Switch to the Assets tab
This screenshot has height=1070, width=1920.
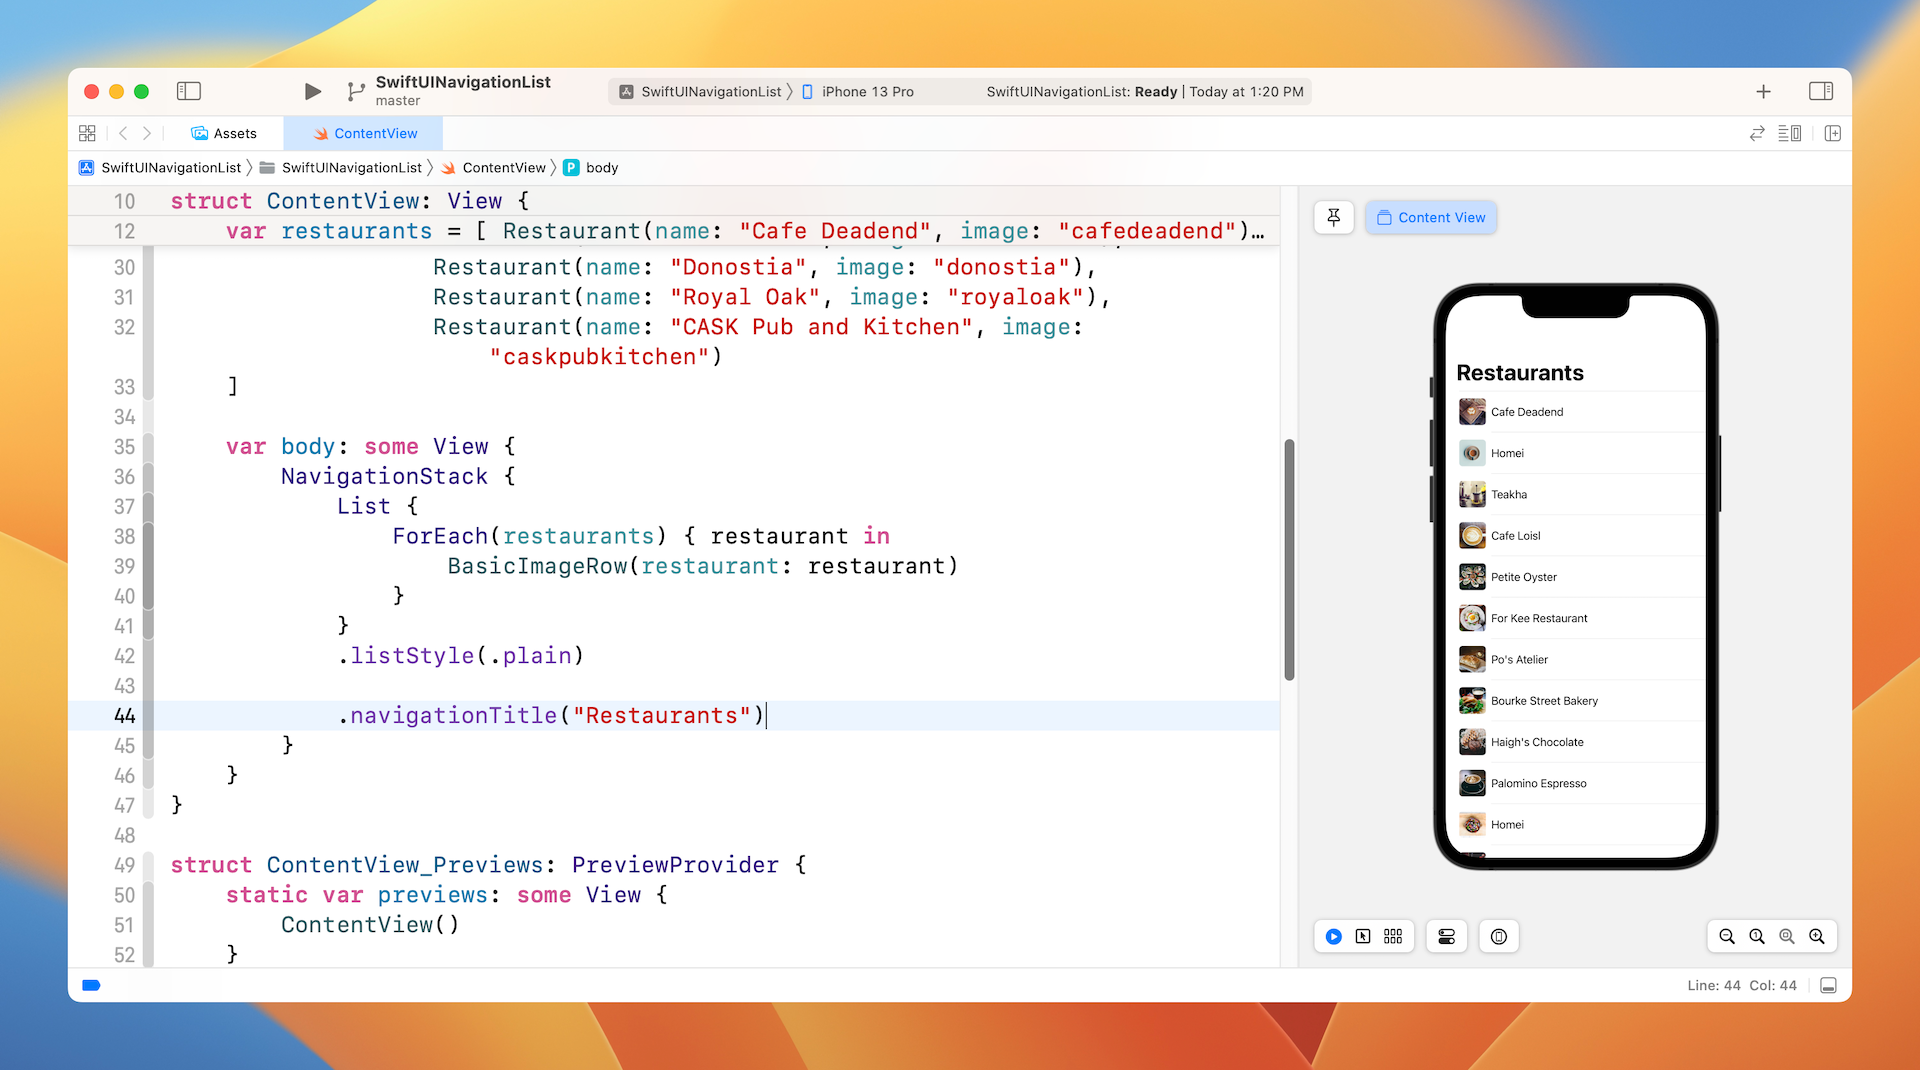tap(224, 133)
